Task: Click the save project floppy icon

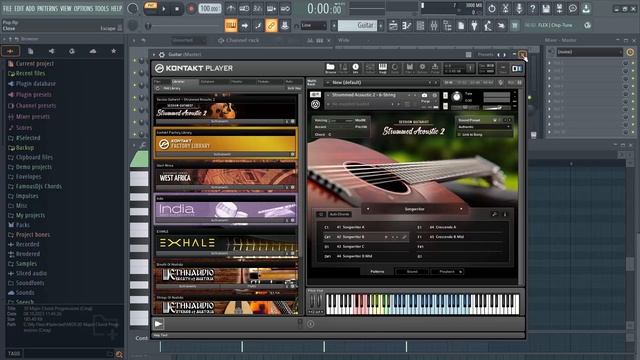Action: 546,9
